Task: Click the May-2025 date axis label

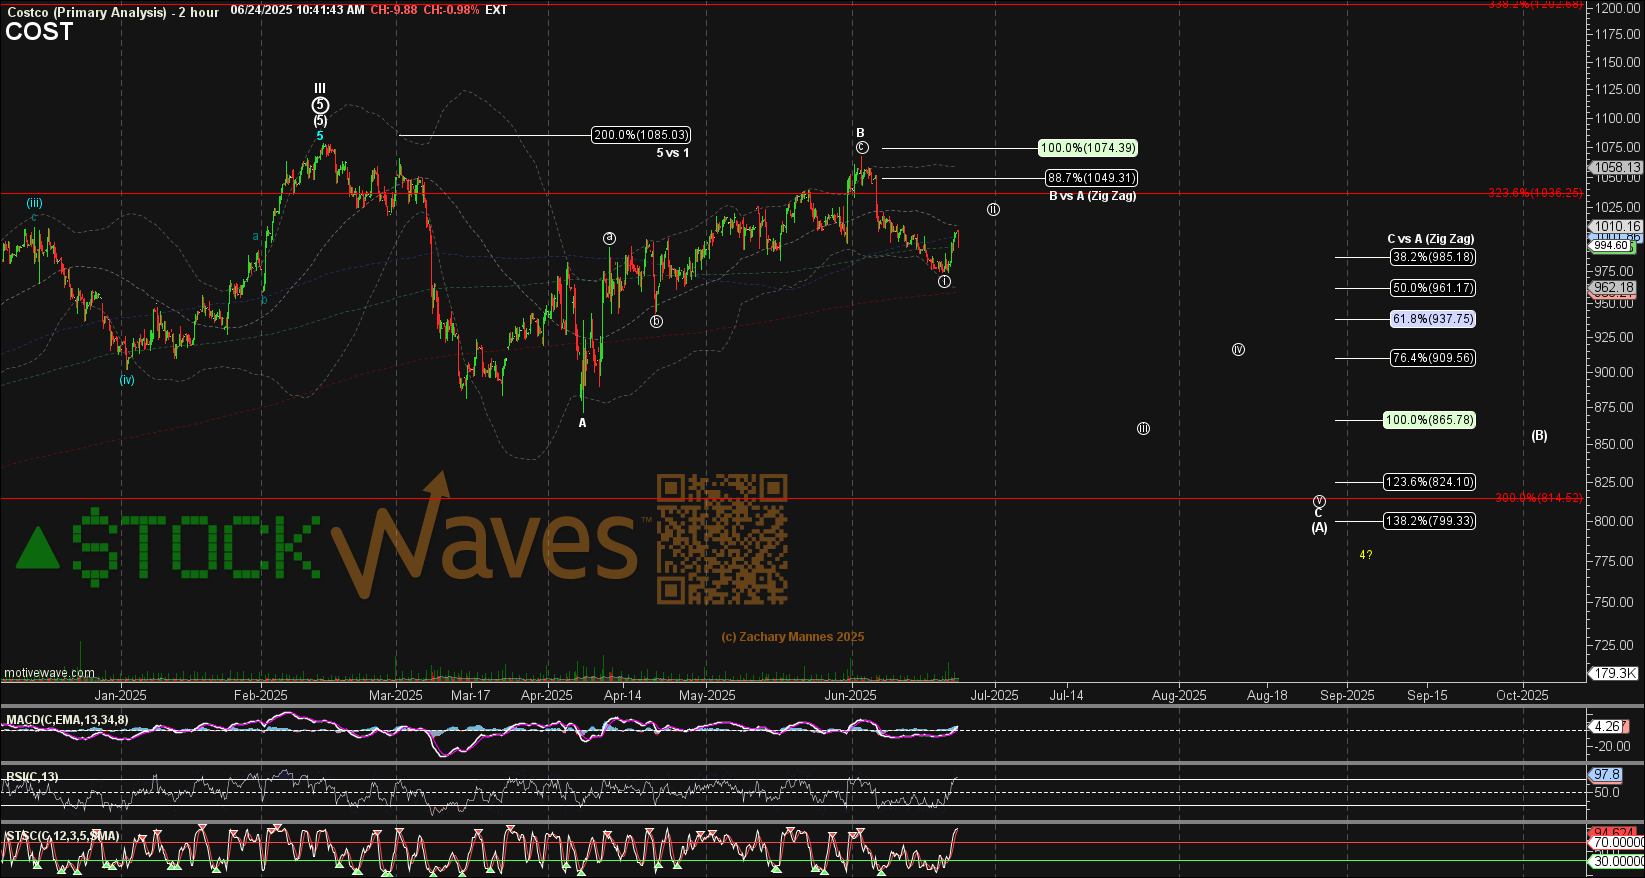Action: (x=707, y=695)
